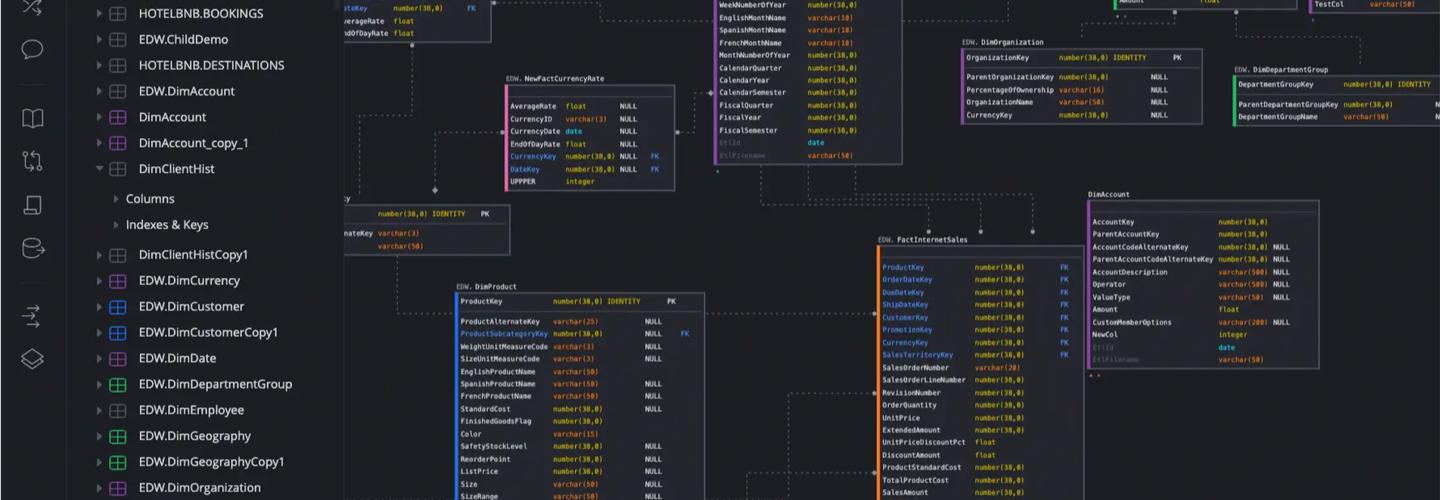Expand the Indexes & Keys node

point(116,225)
